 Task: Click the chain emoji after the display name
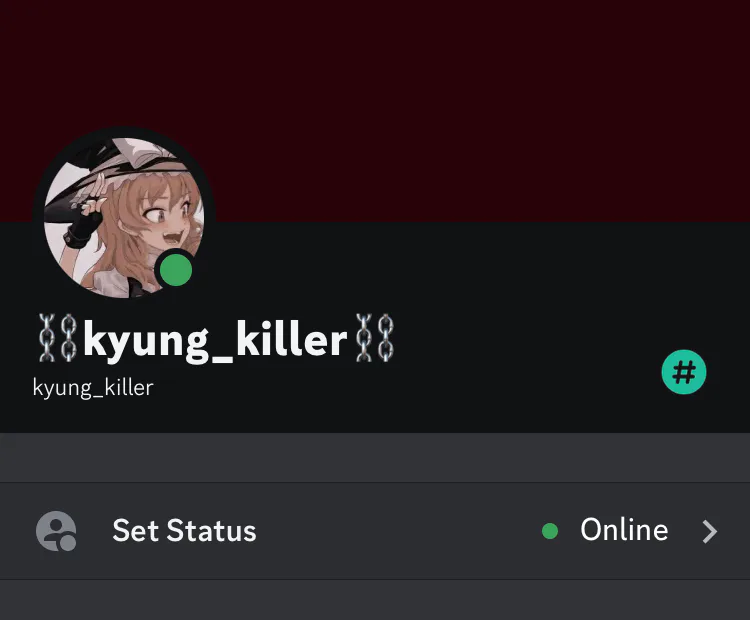pos(375,338)
